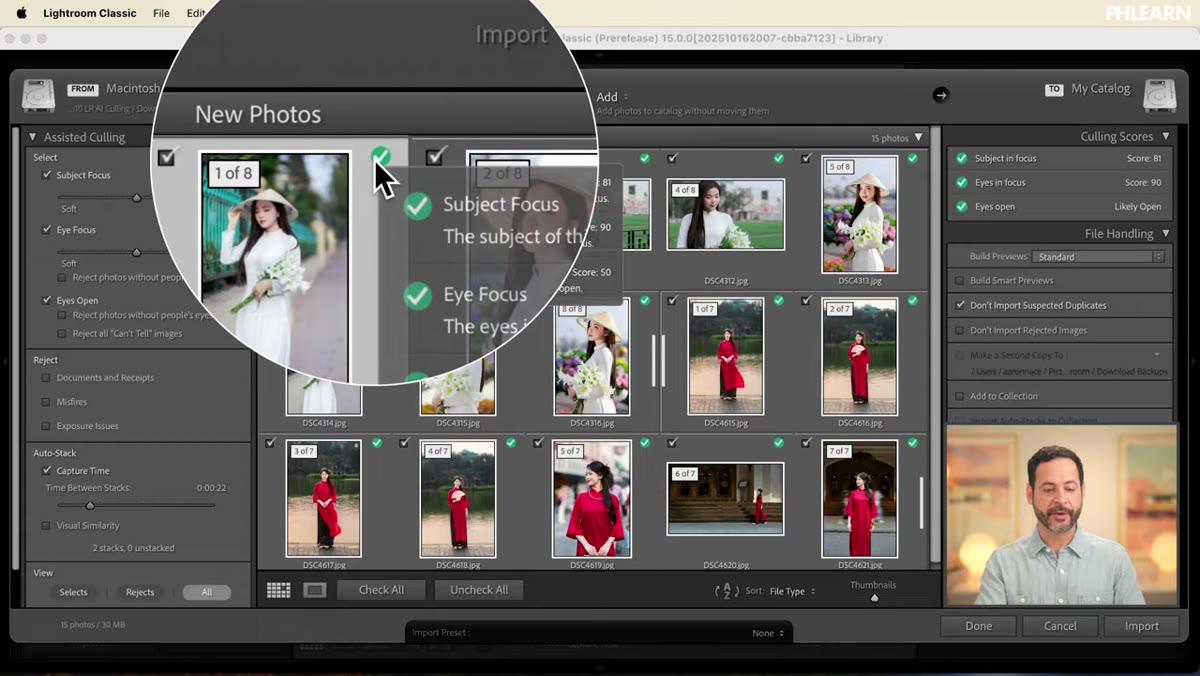Show Rejects view
1200x676 pixels.
[140, 592]
